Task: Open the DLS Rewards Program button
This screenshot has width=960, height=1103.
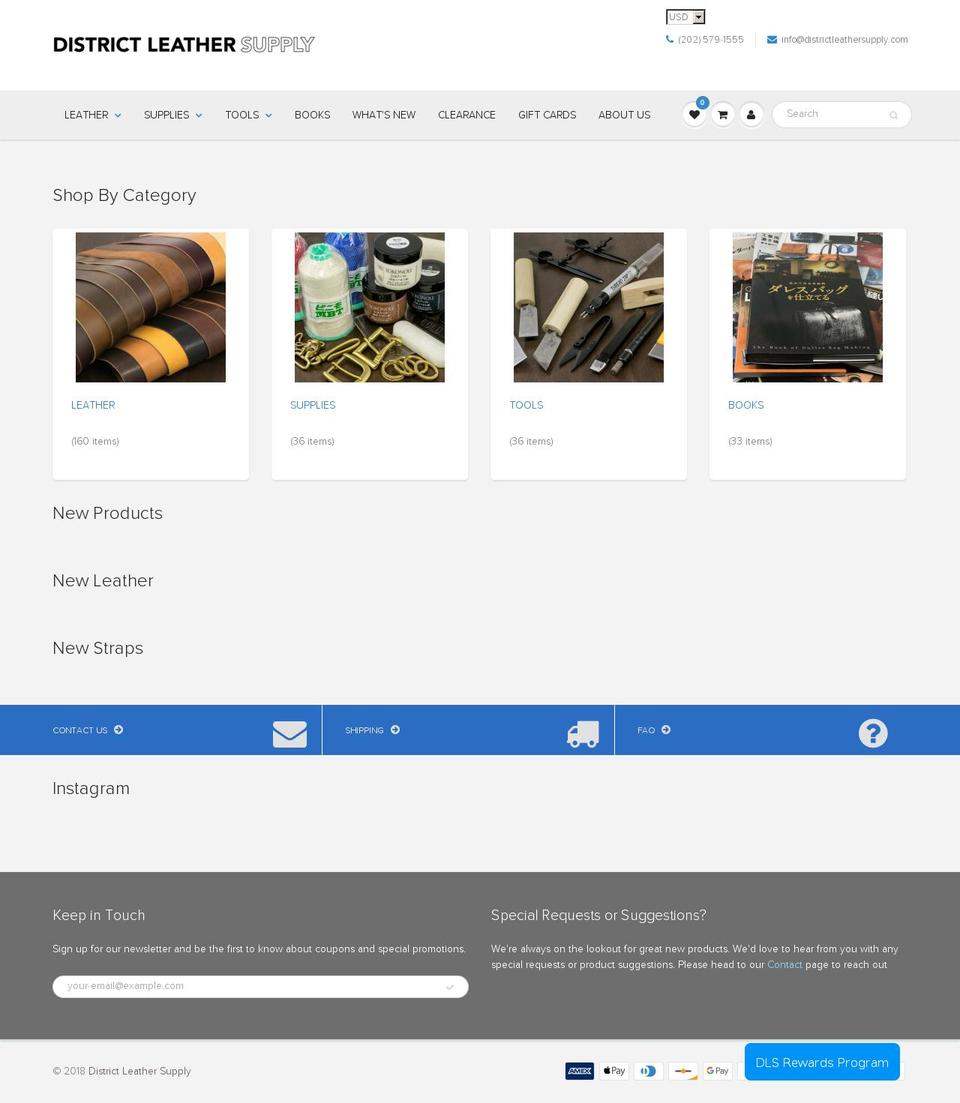Action: [x=822, y=1062]
